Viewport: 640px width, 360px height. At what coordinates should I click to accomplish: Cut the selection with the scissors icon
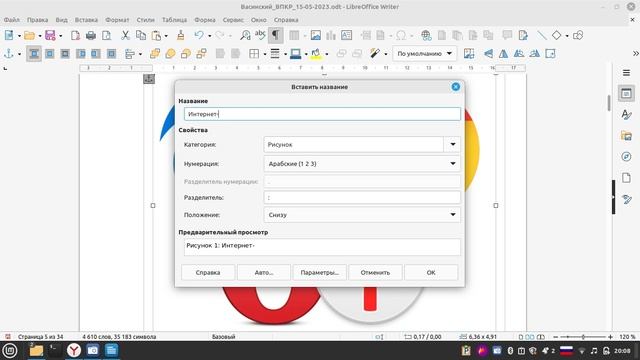[x=125, y=36]
